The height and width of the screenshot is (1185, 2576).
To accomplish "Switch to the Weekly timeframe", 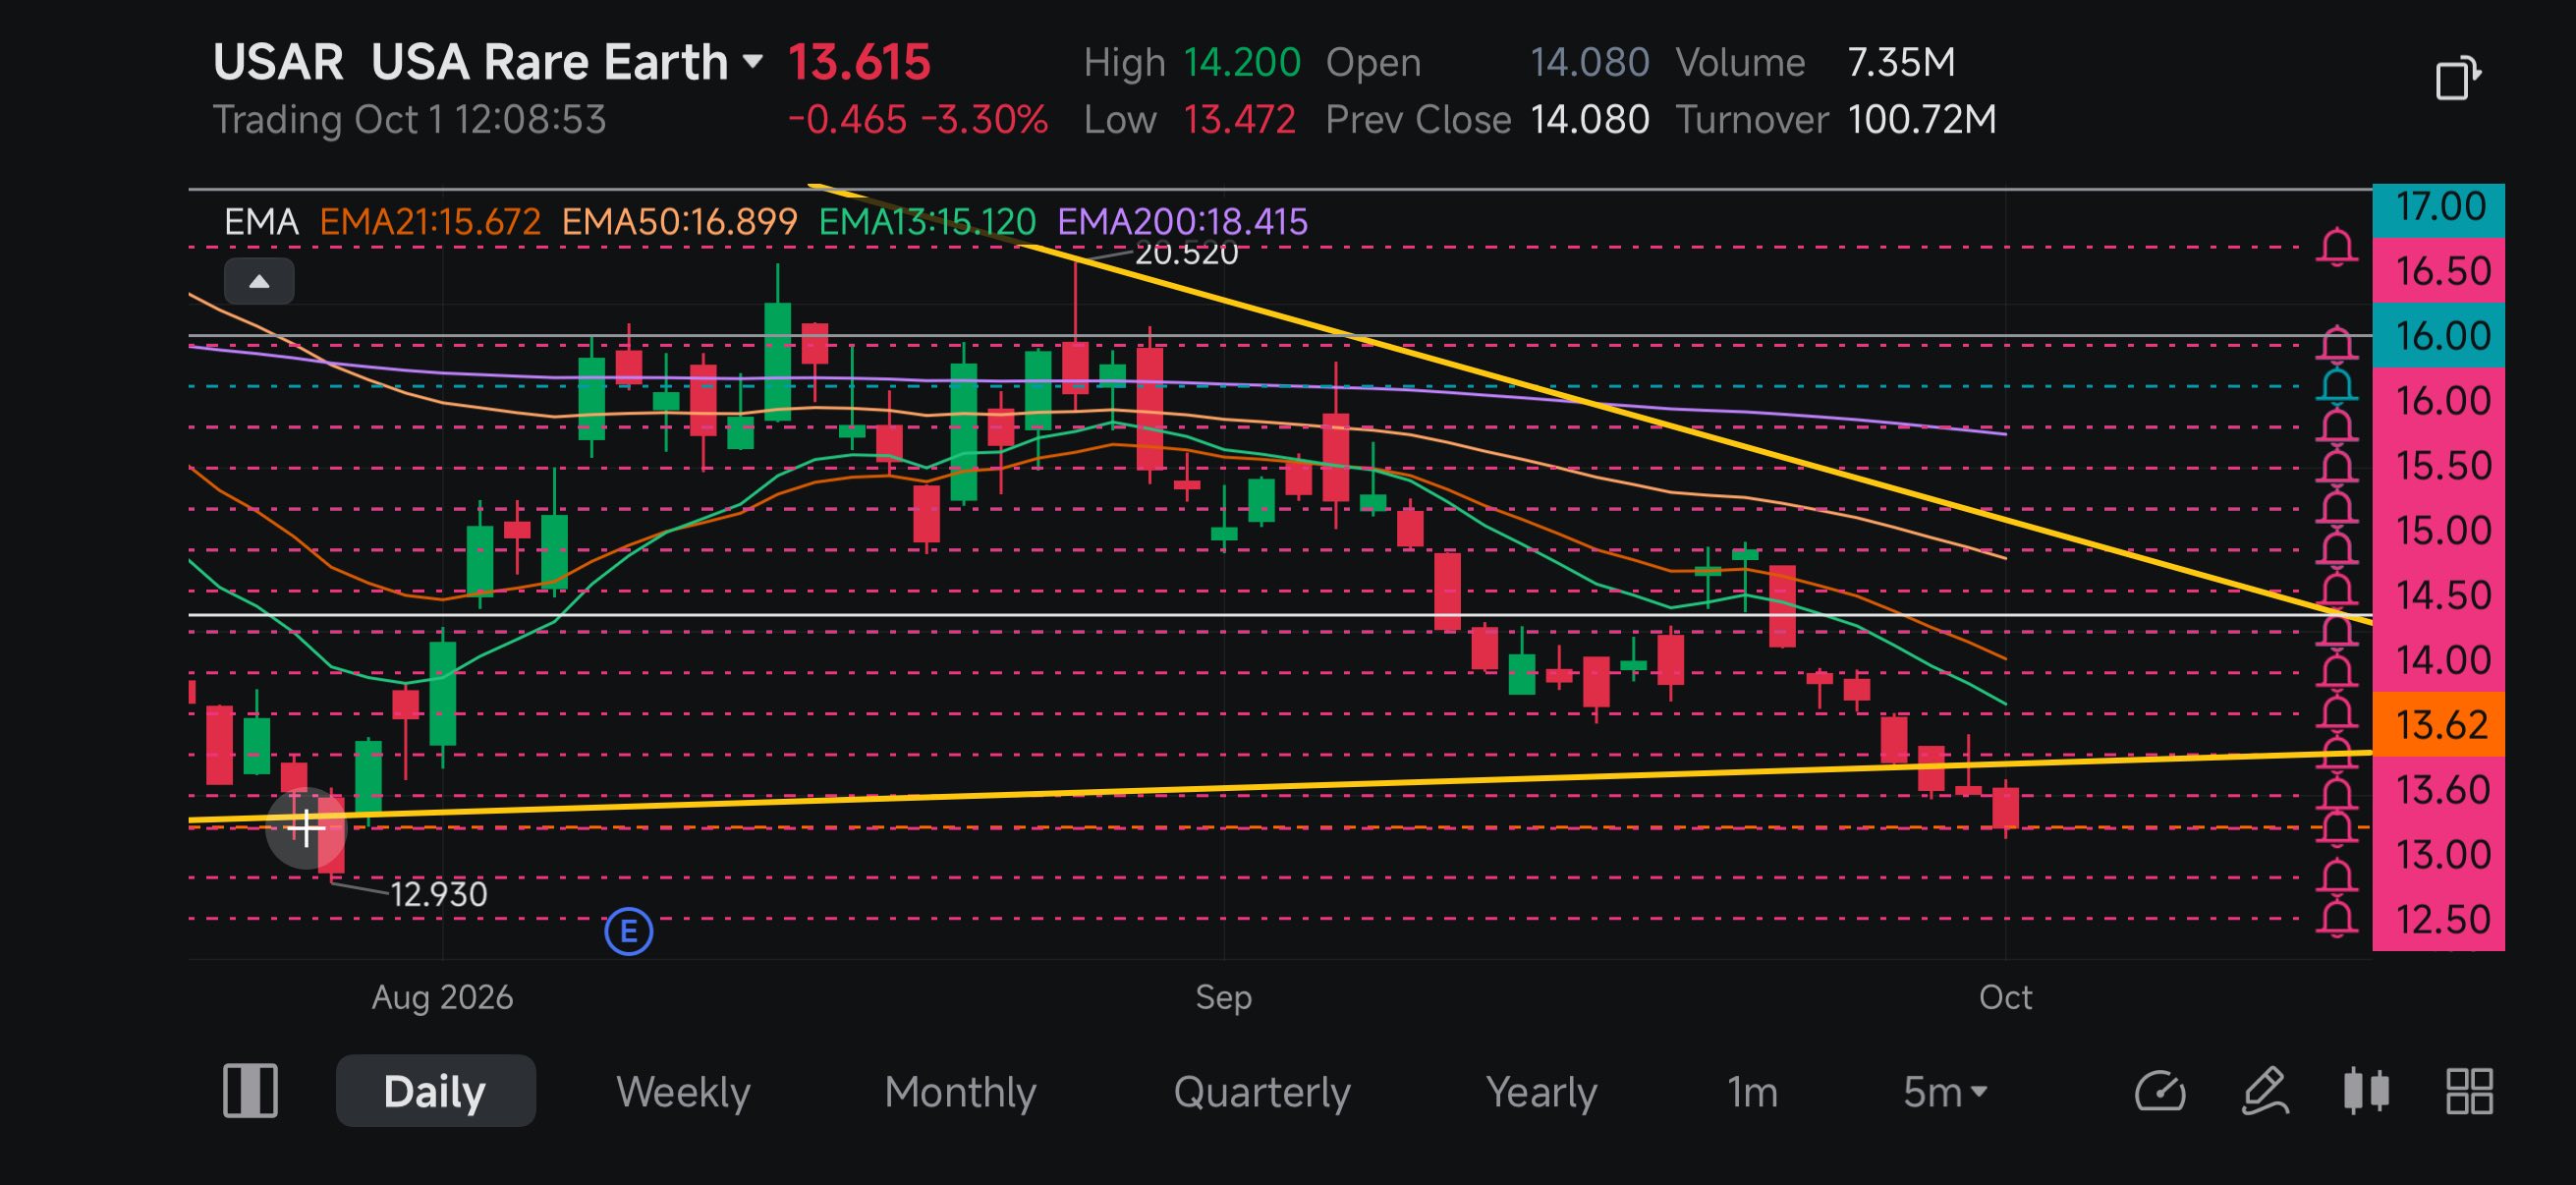I will 683,1092.
